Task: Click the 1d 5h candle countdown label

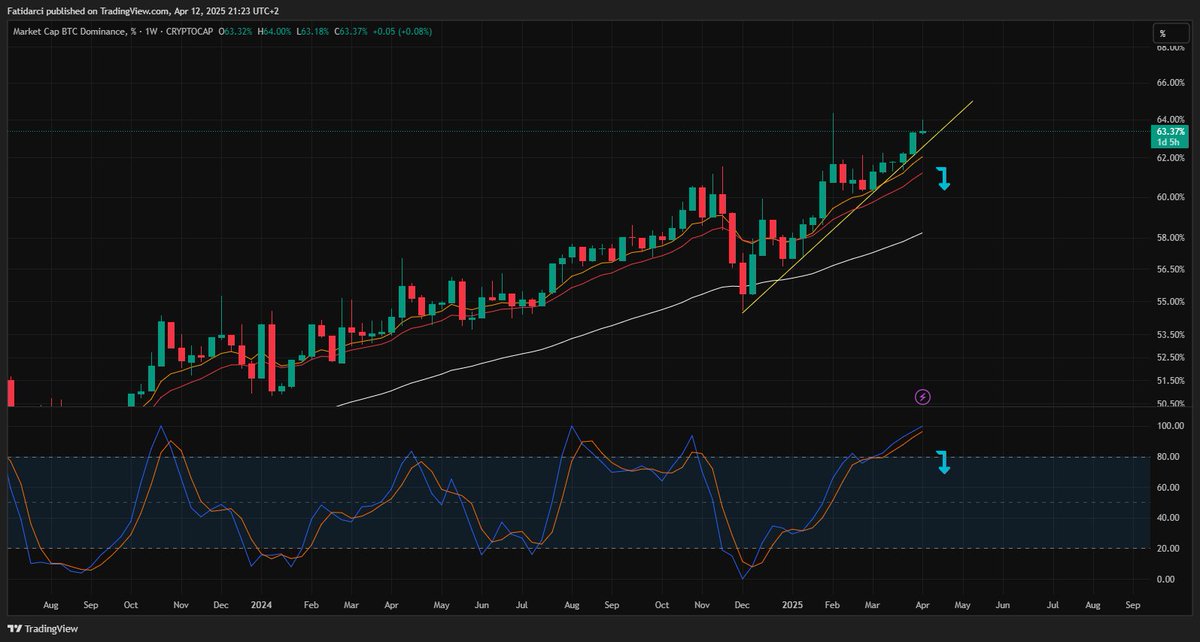Action: 1169,143
